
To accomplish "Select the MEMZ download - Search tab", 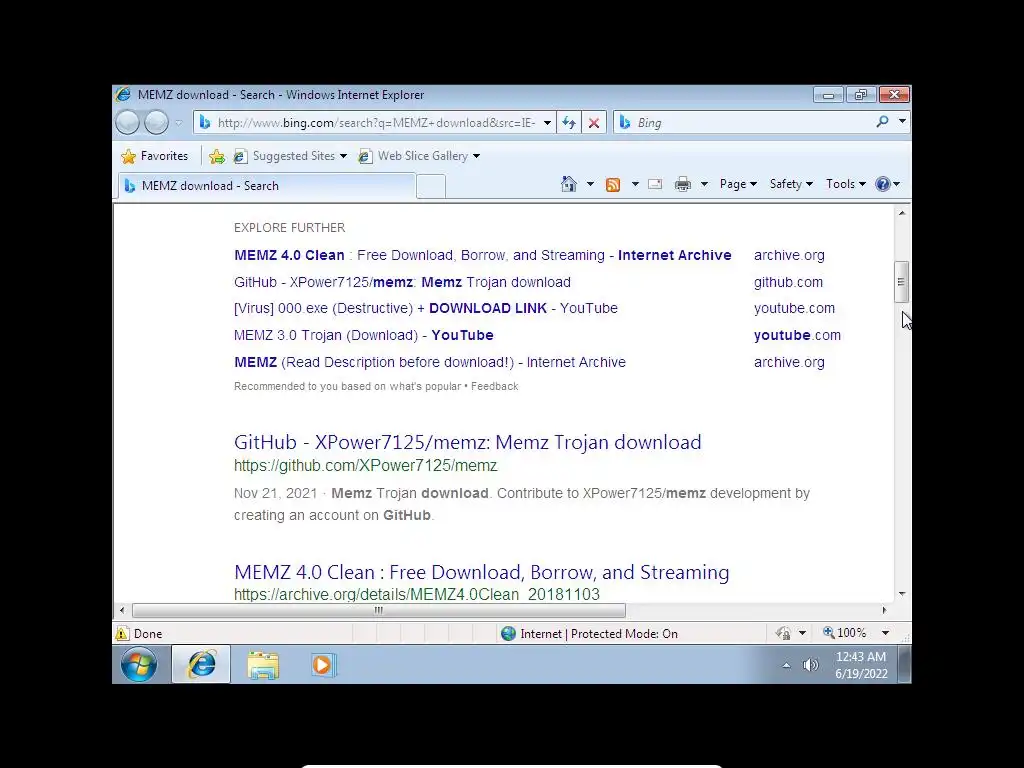I will pyautogui.click(x=266, y=185).
